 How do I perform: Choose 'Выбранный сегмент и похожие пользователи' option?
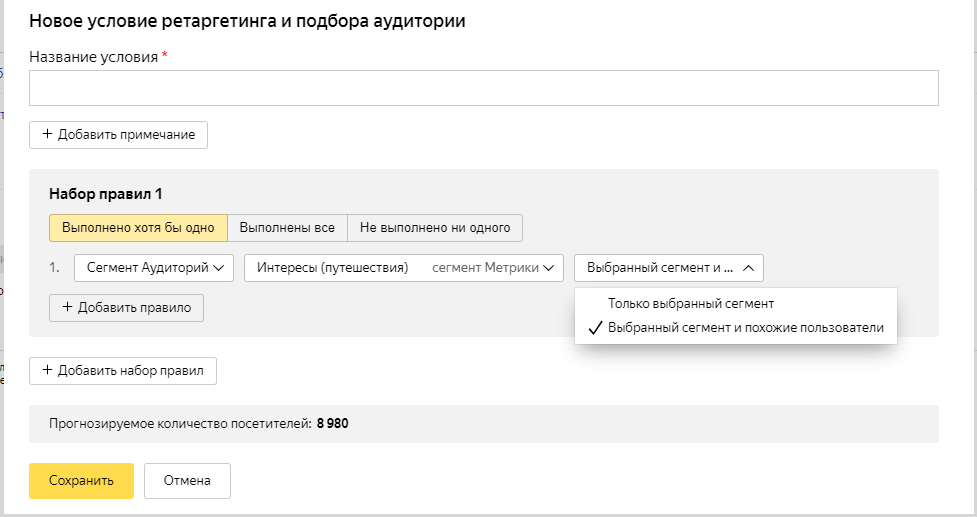(735, 328)
